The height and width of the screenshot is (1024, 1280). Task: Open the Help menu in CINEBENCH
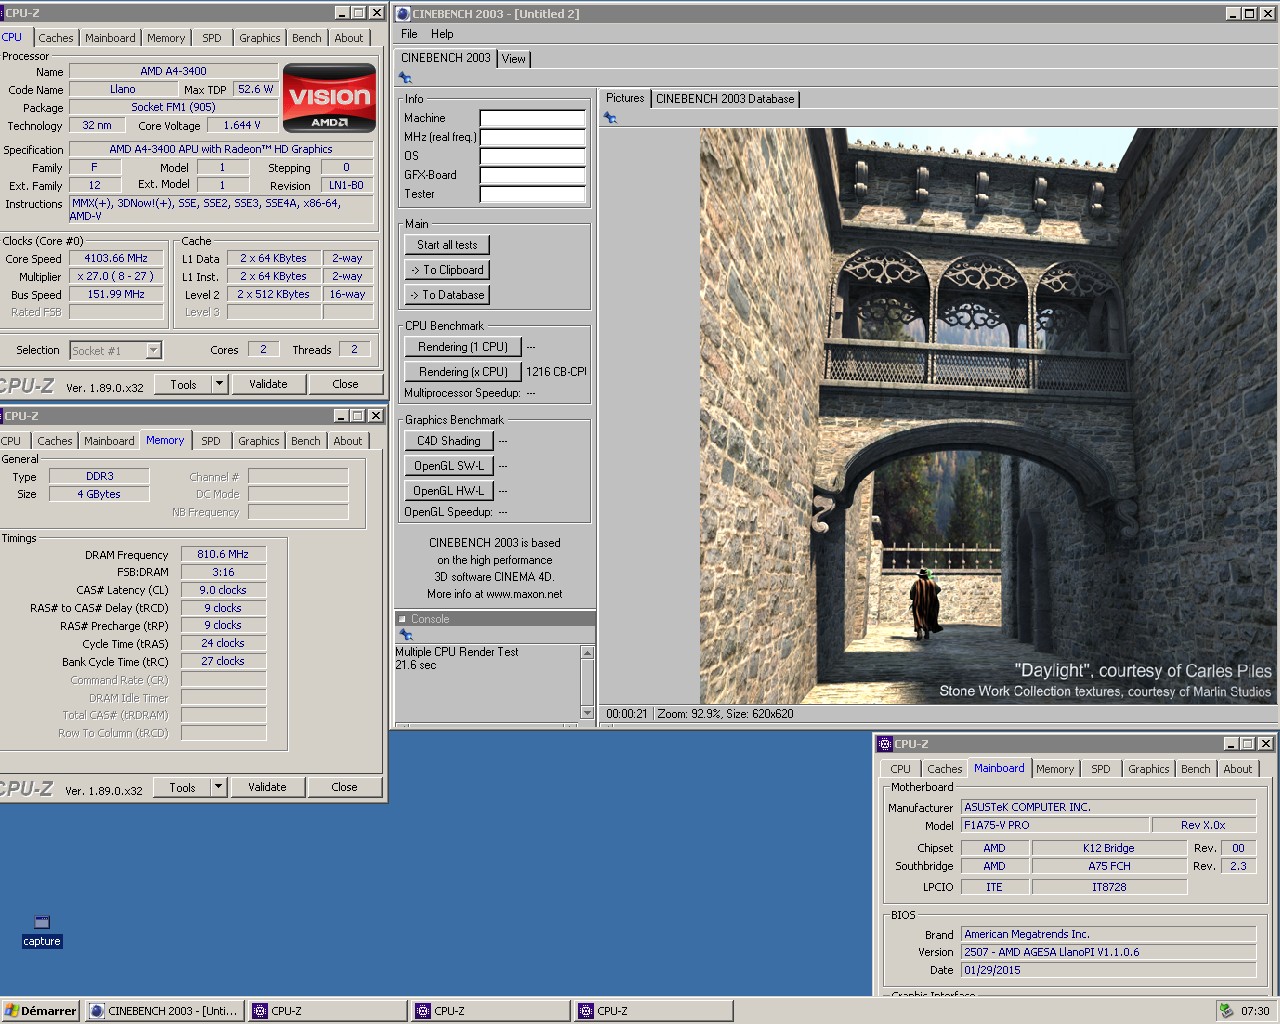(442, 34)
